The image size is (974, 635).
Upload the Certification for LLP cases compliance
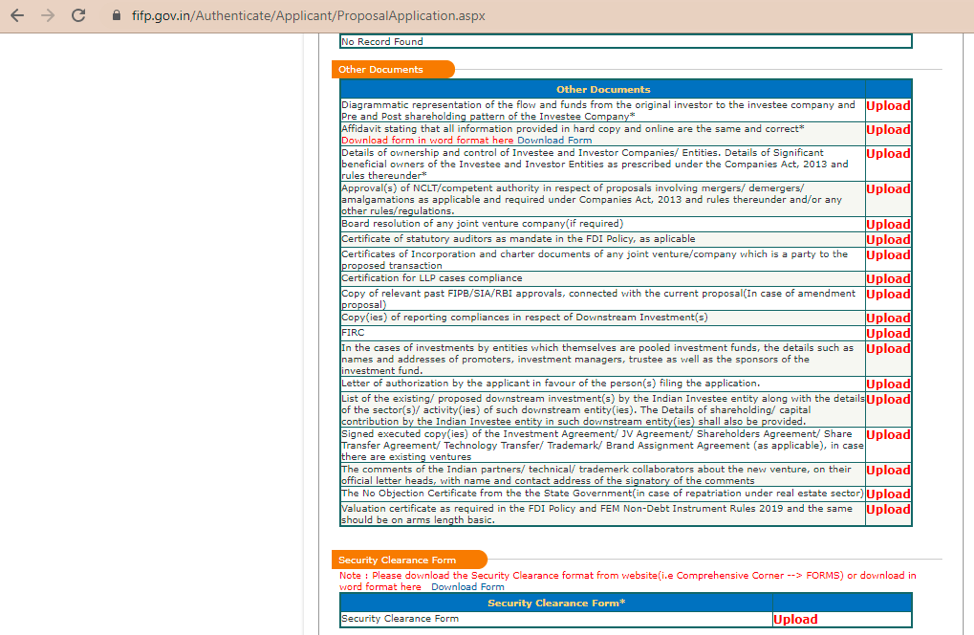[887, 278]
